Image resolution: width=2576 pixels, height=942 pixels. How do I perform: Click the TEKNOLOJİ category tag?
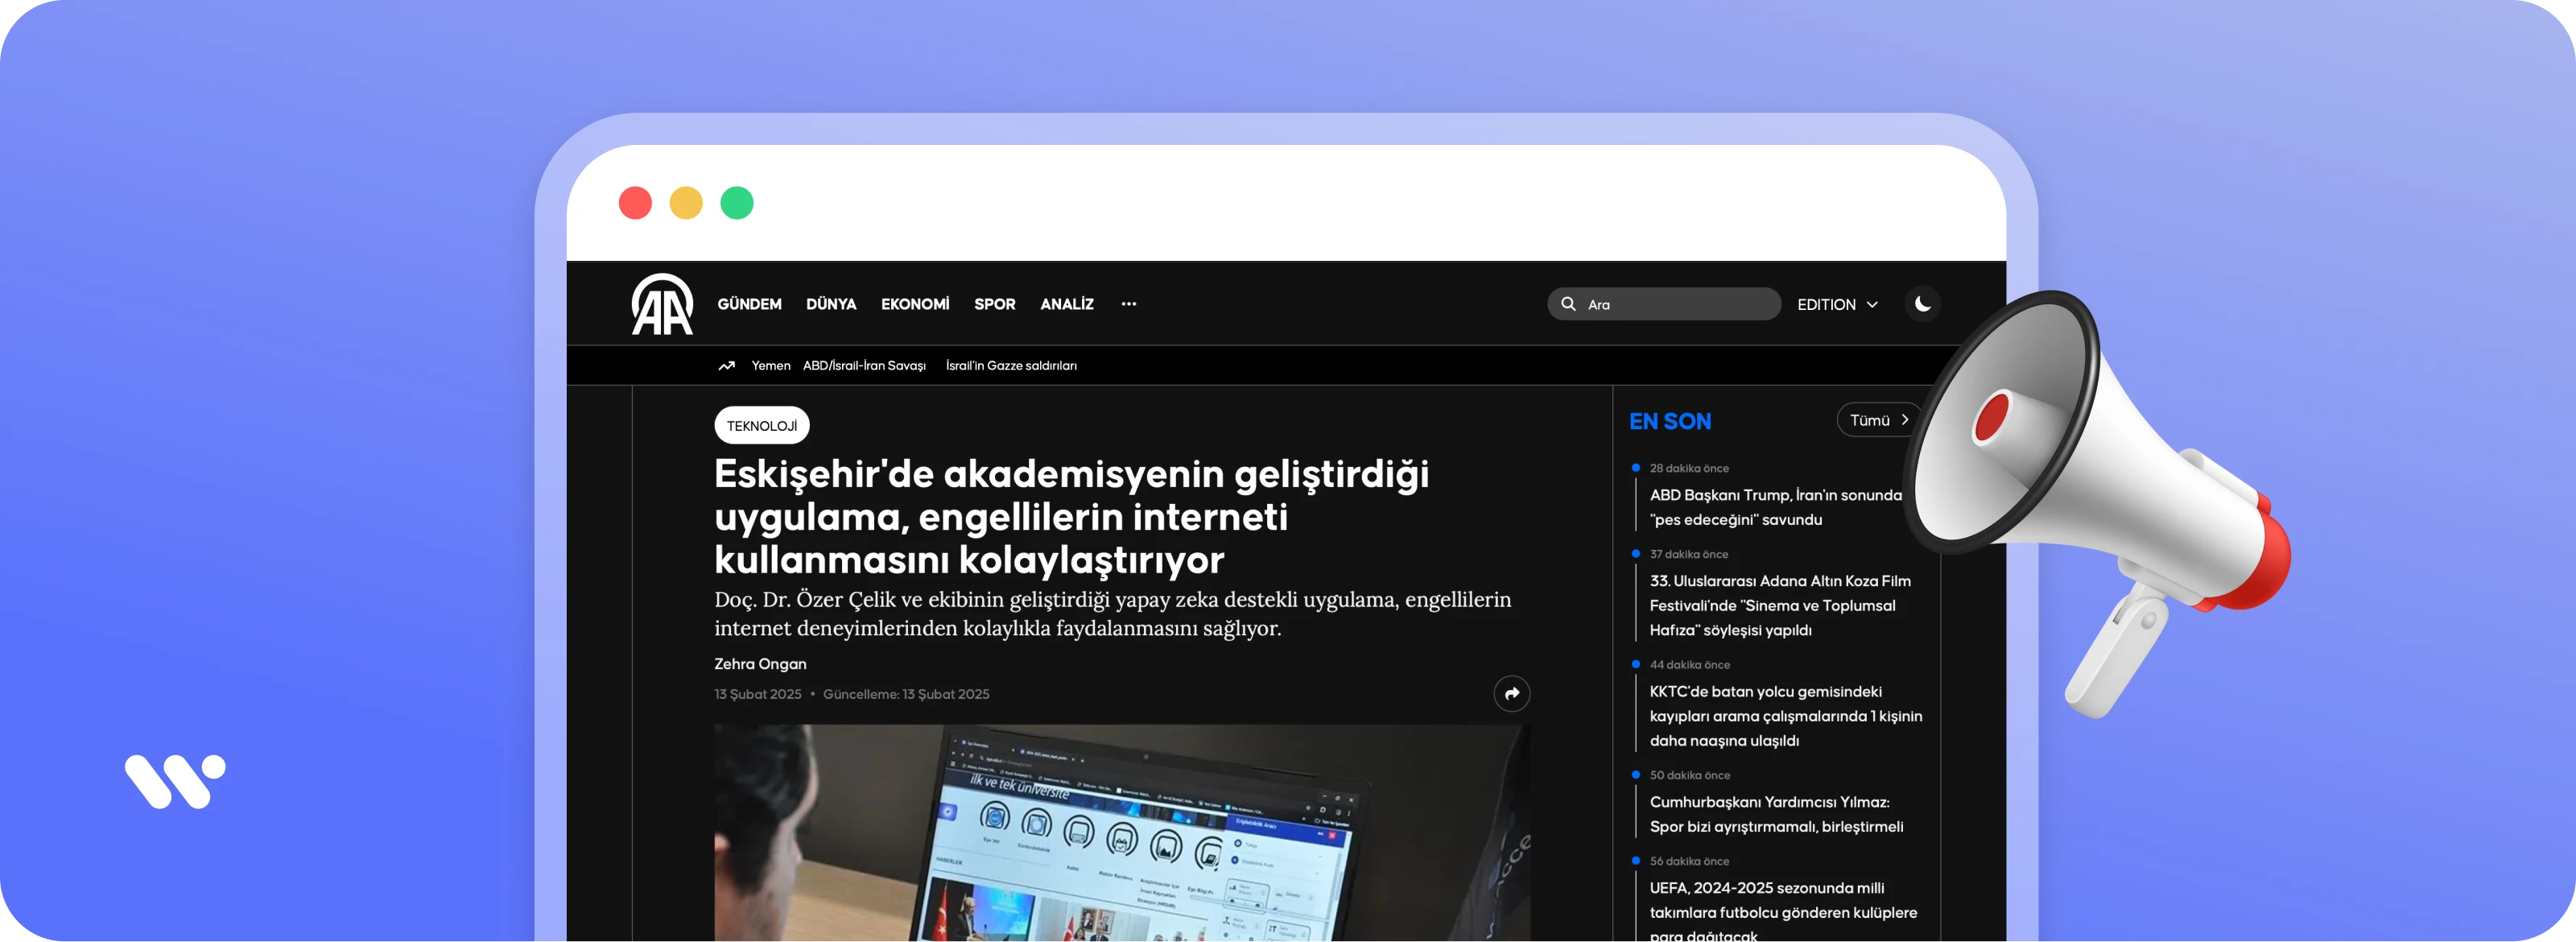[762, 425]
